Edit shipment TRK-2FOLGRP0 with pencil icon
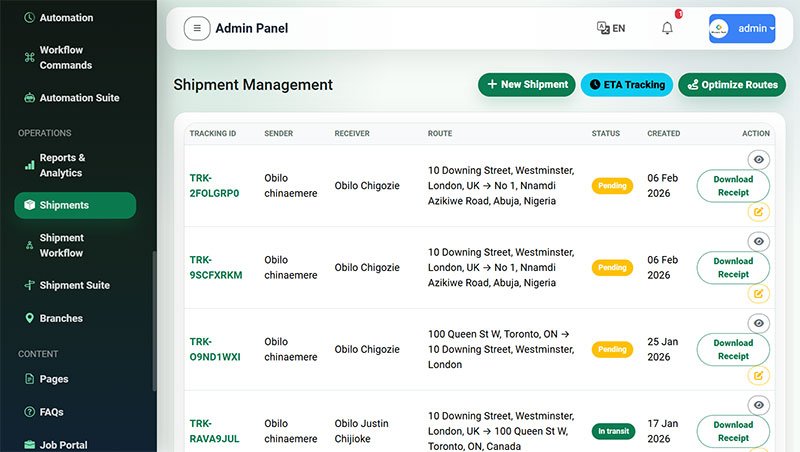Viewport: 800px width, 452px height. (x=759, y=212)
